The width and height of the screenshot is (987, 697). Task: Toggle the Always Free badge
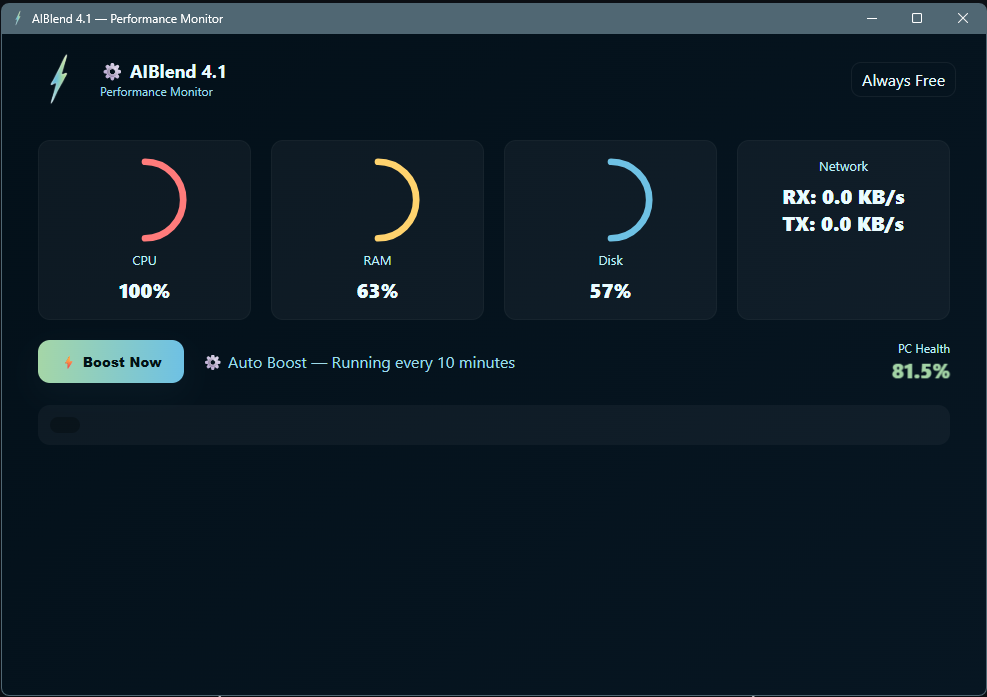click(x=902, y=80)
